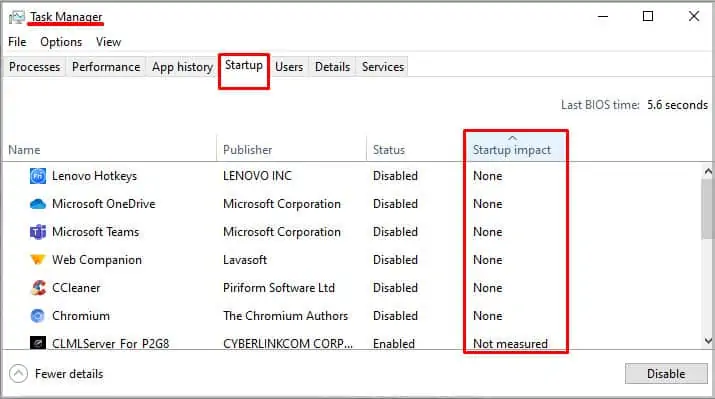Click the vertical scrollbar thumb
The height and width of the screenshot is (399, 715).
(x=708, y=208)
